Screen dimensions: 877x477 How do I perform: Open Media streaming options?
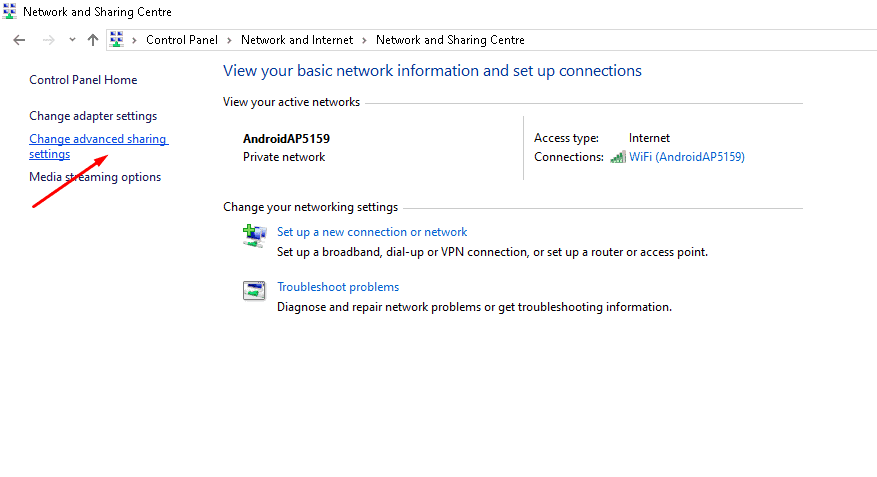click(95, 177)
